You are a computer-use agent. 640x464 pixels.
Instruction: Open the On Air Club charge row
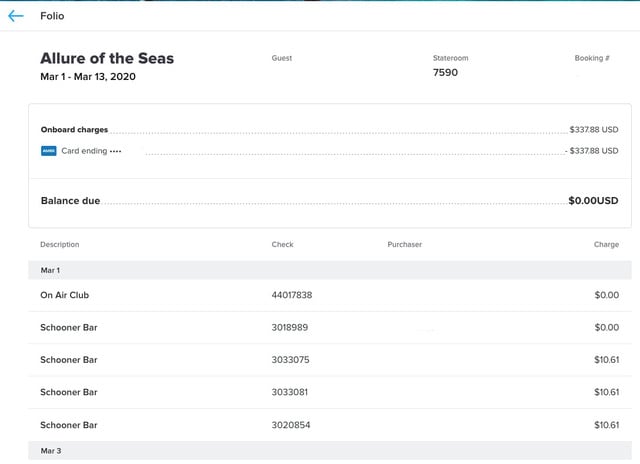point(330,295)
